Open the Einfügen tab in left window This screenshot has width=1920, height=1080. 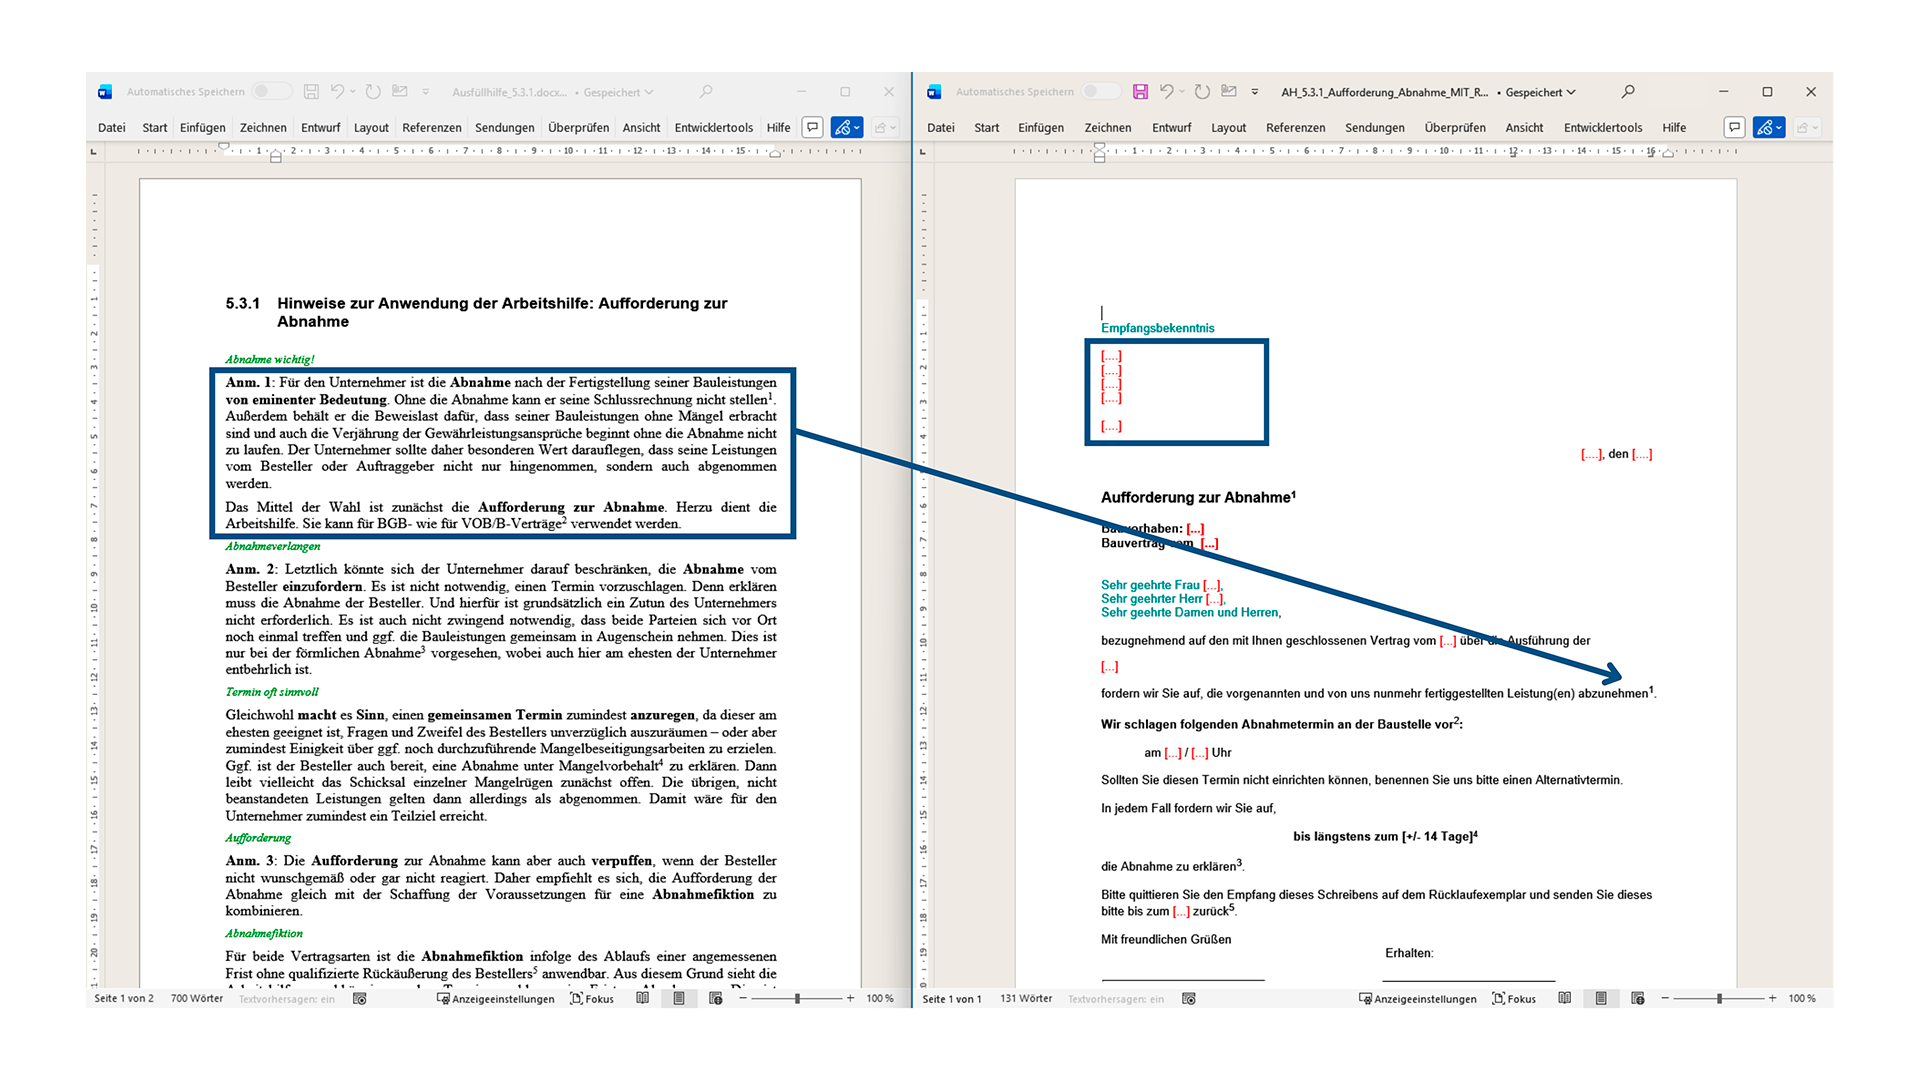pos(203,128)
